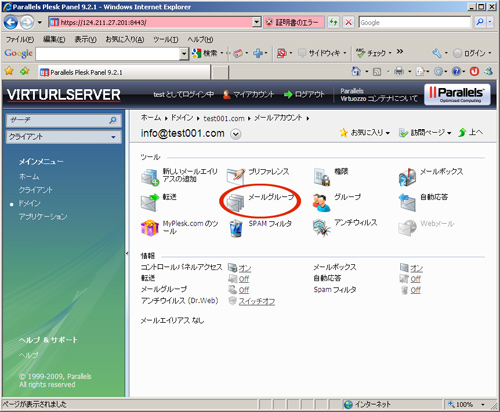Viewport: 500px width, 412px height.
Task: Click the Google toolbar 検索 button
Action: coord(205,53)
